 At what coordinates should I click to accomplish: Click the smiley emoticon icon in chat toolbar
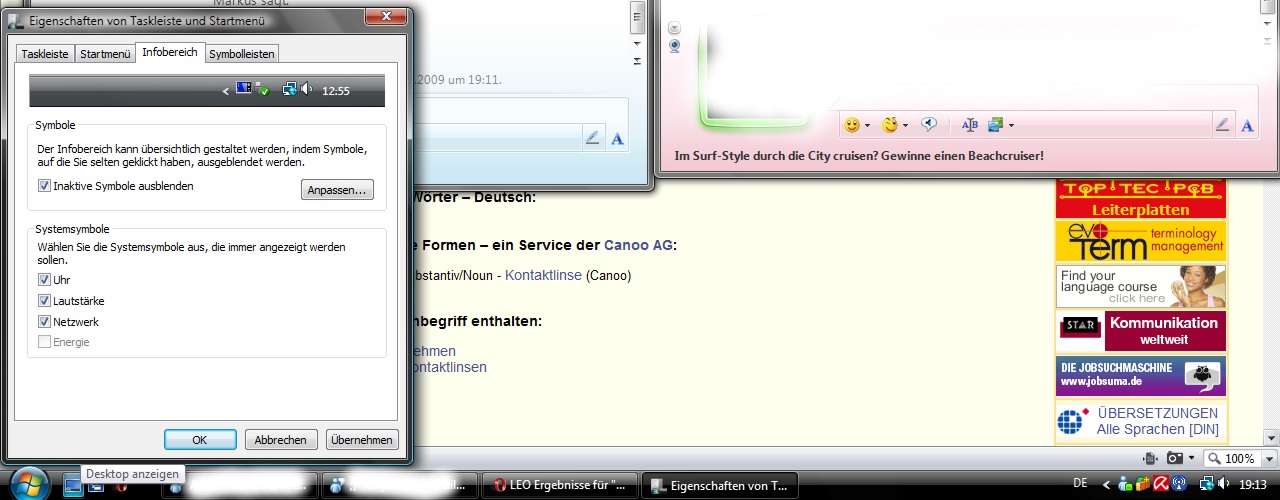tap(852, 125)
